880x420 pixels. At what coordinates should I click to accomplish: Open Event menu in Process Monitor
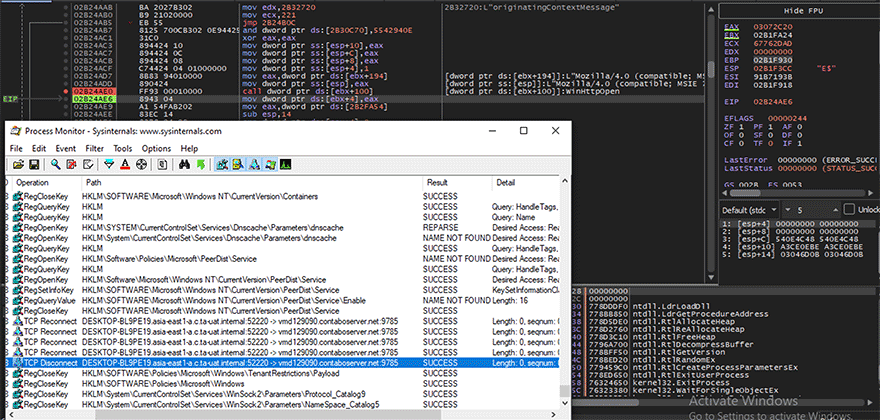click(x=66, y=149)
